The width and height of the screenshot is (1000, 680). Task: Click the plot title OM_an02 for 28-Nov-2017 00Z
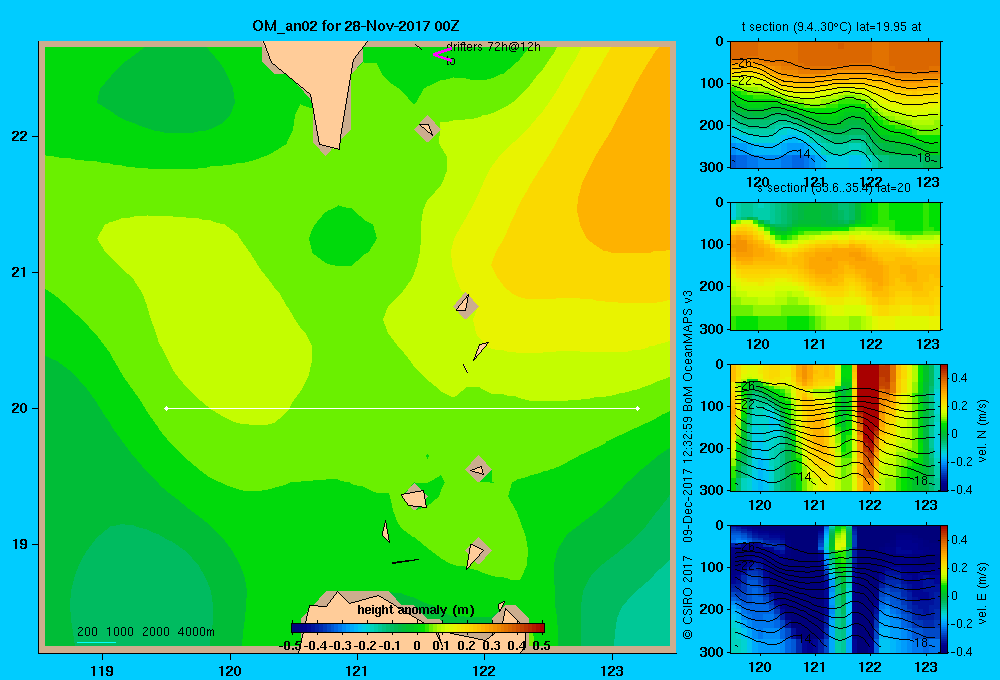point(355,26)
